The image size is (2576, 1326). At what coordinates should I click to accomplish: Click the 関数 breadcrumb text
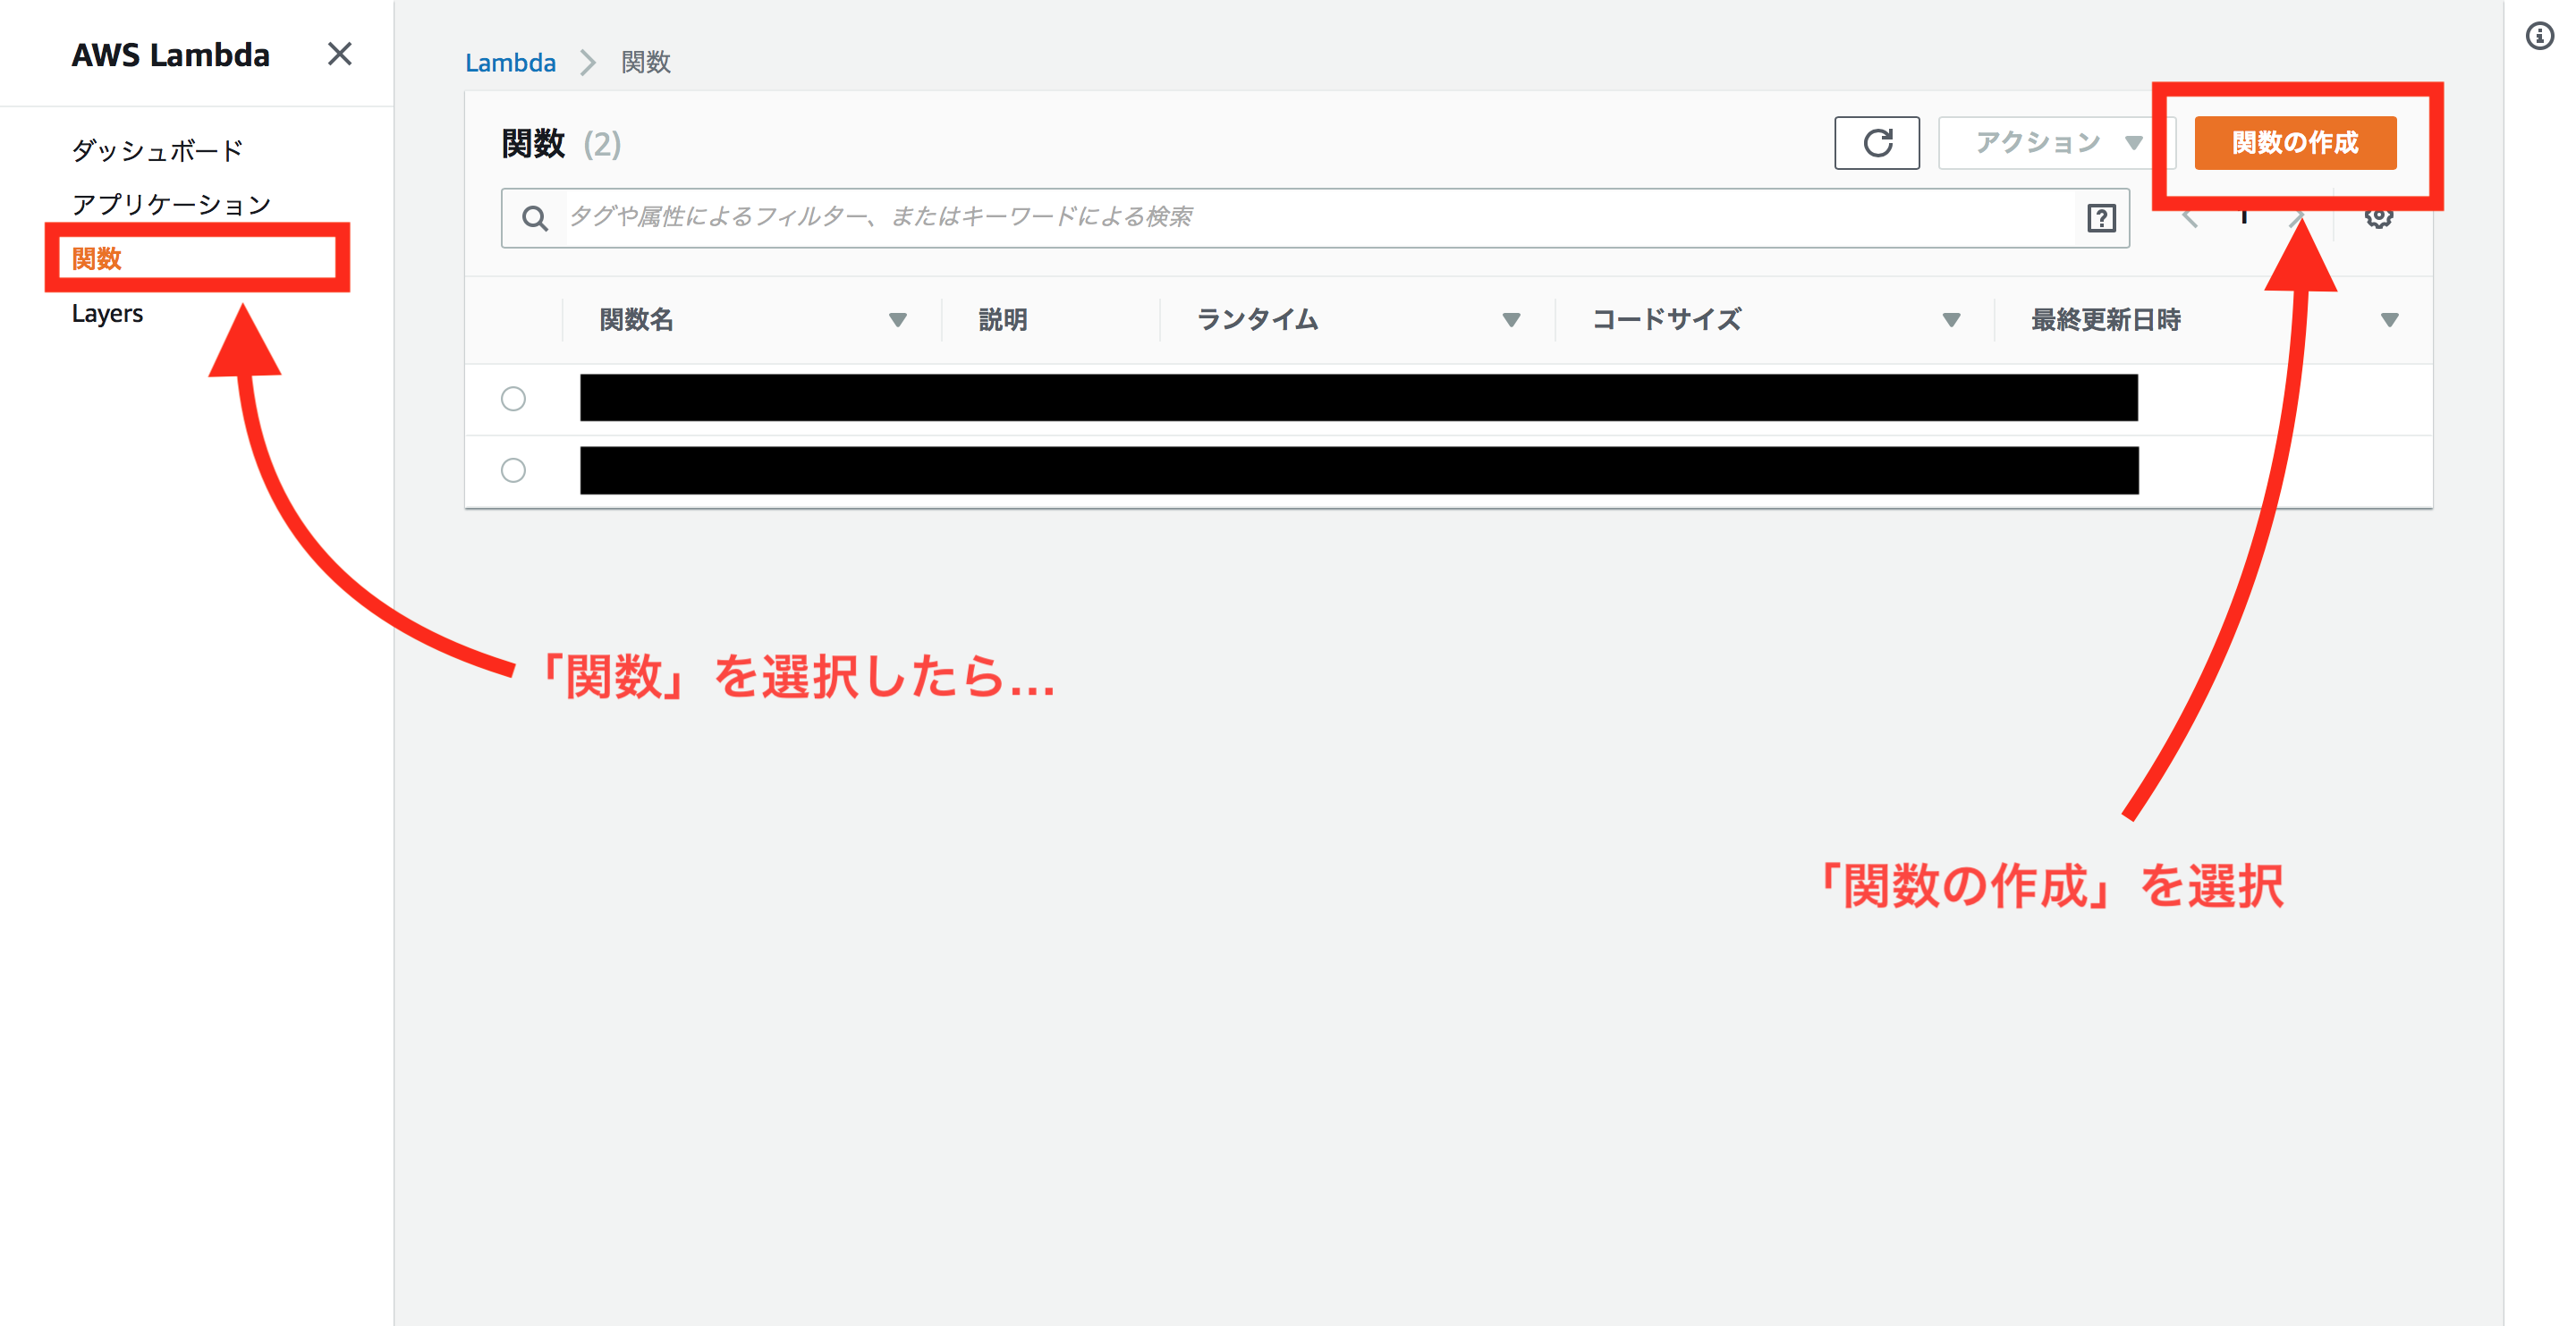click(646, 63)
